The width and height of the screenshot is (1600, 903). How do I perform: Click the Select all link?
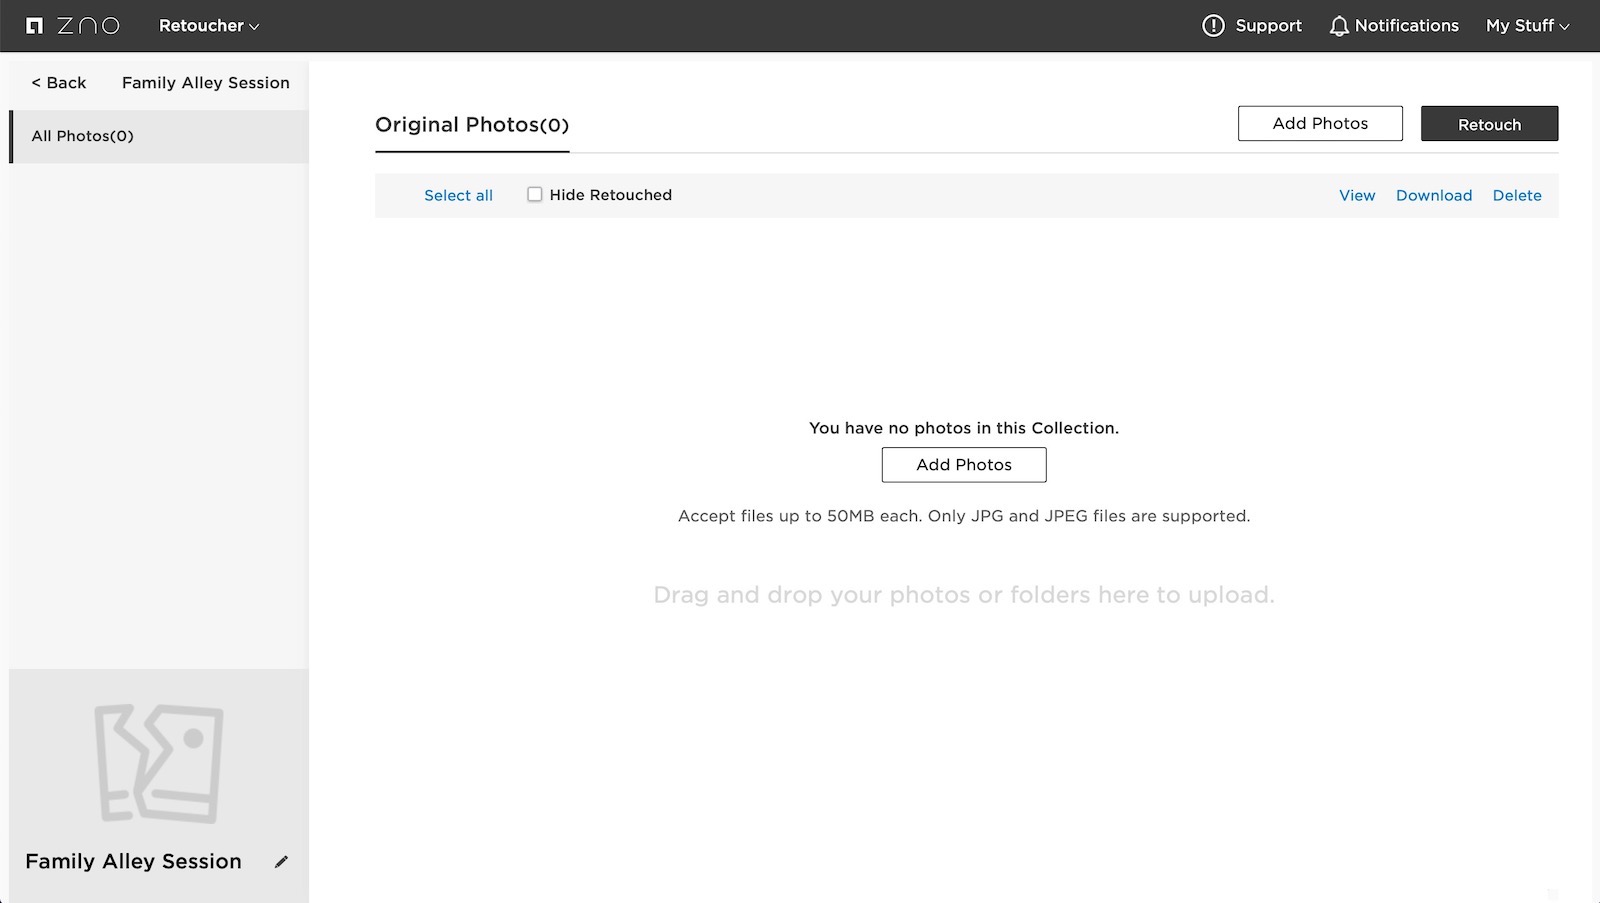pyautogui.click(x=458, y=196)
